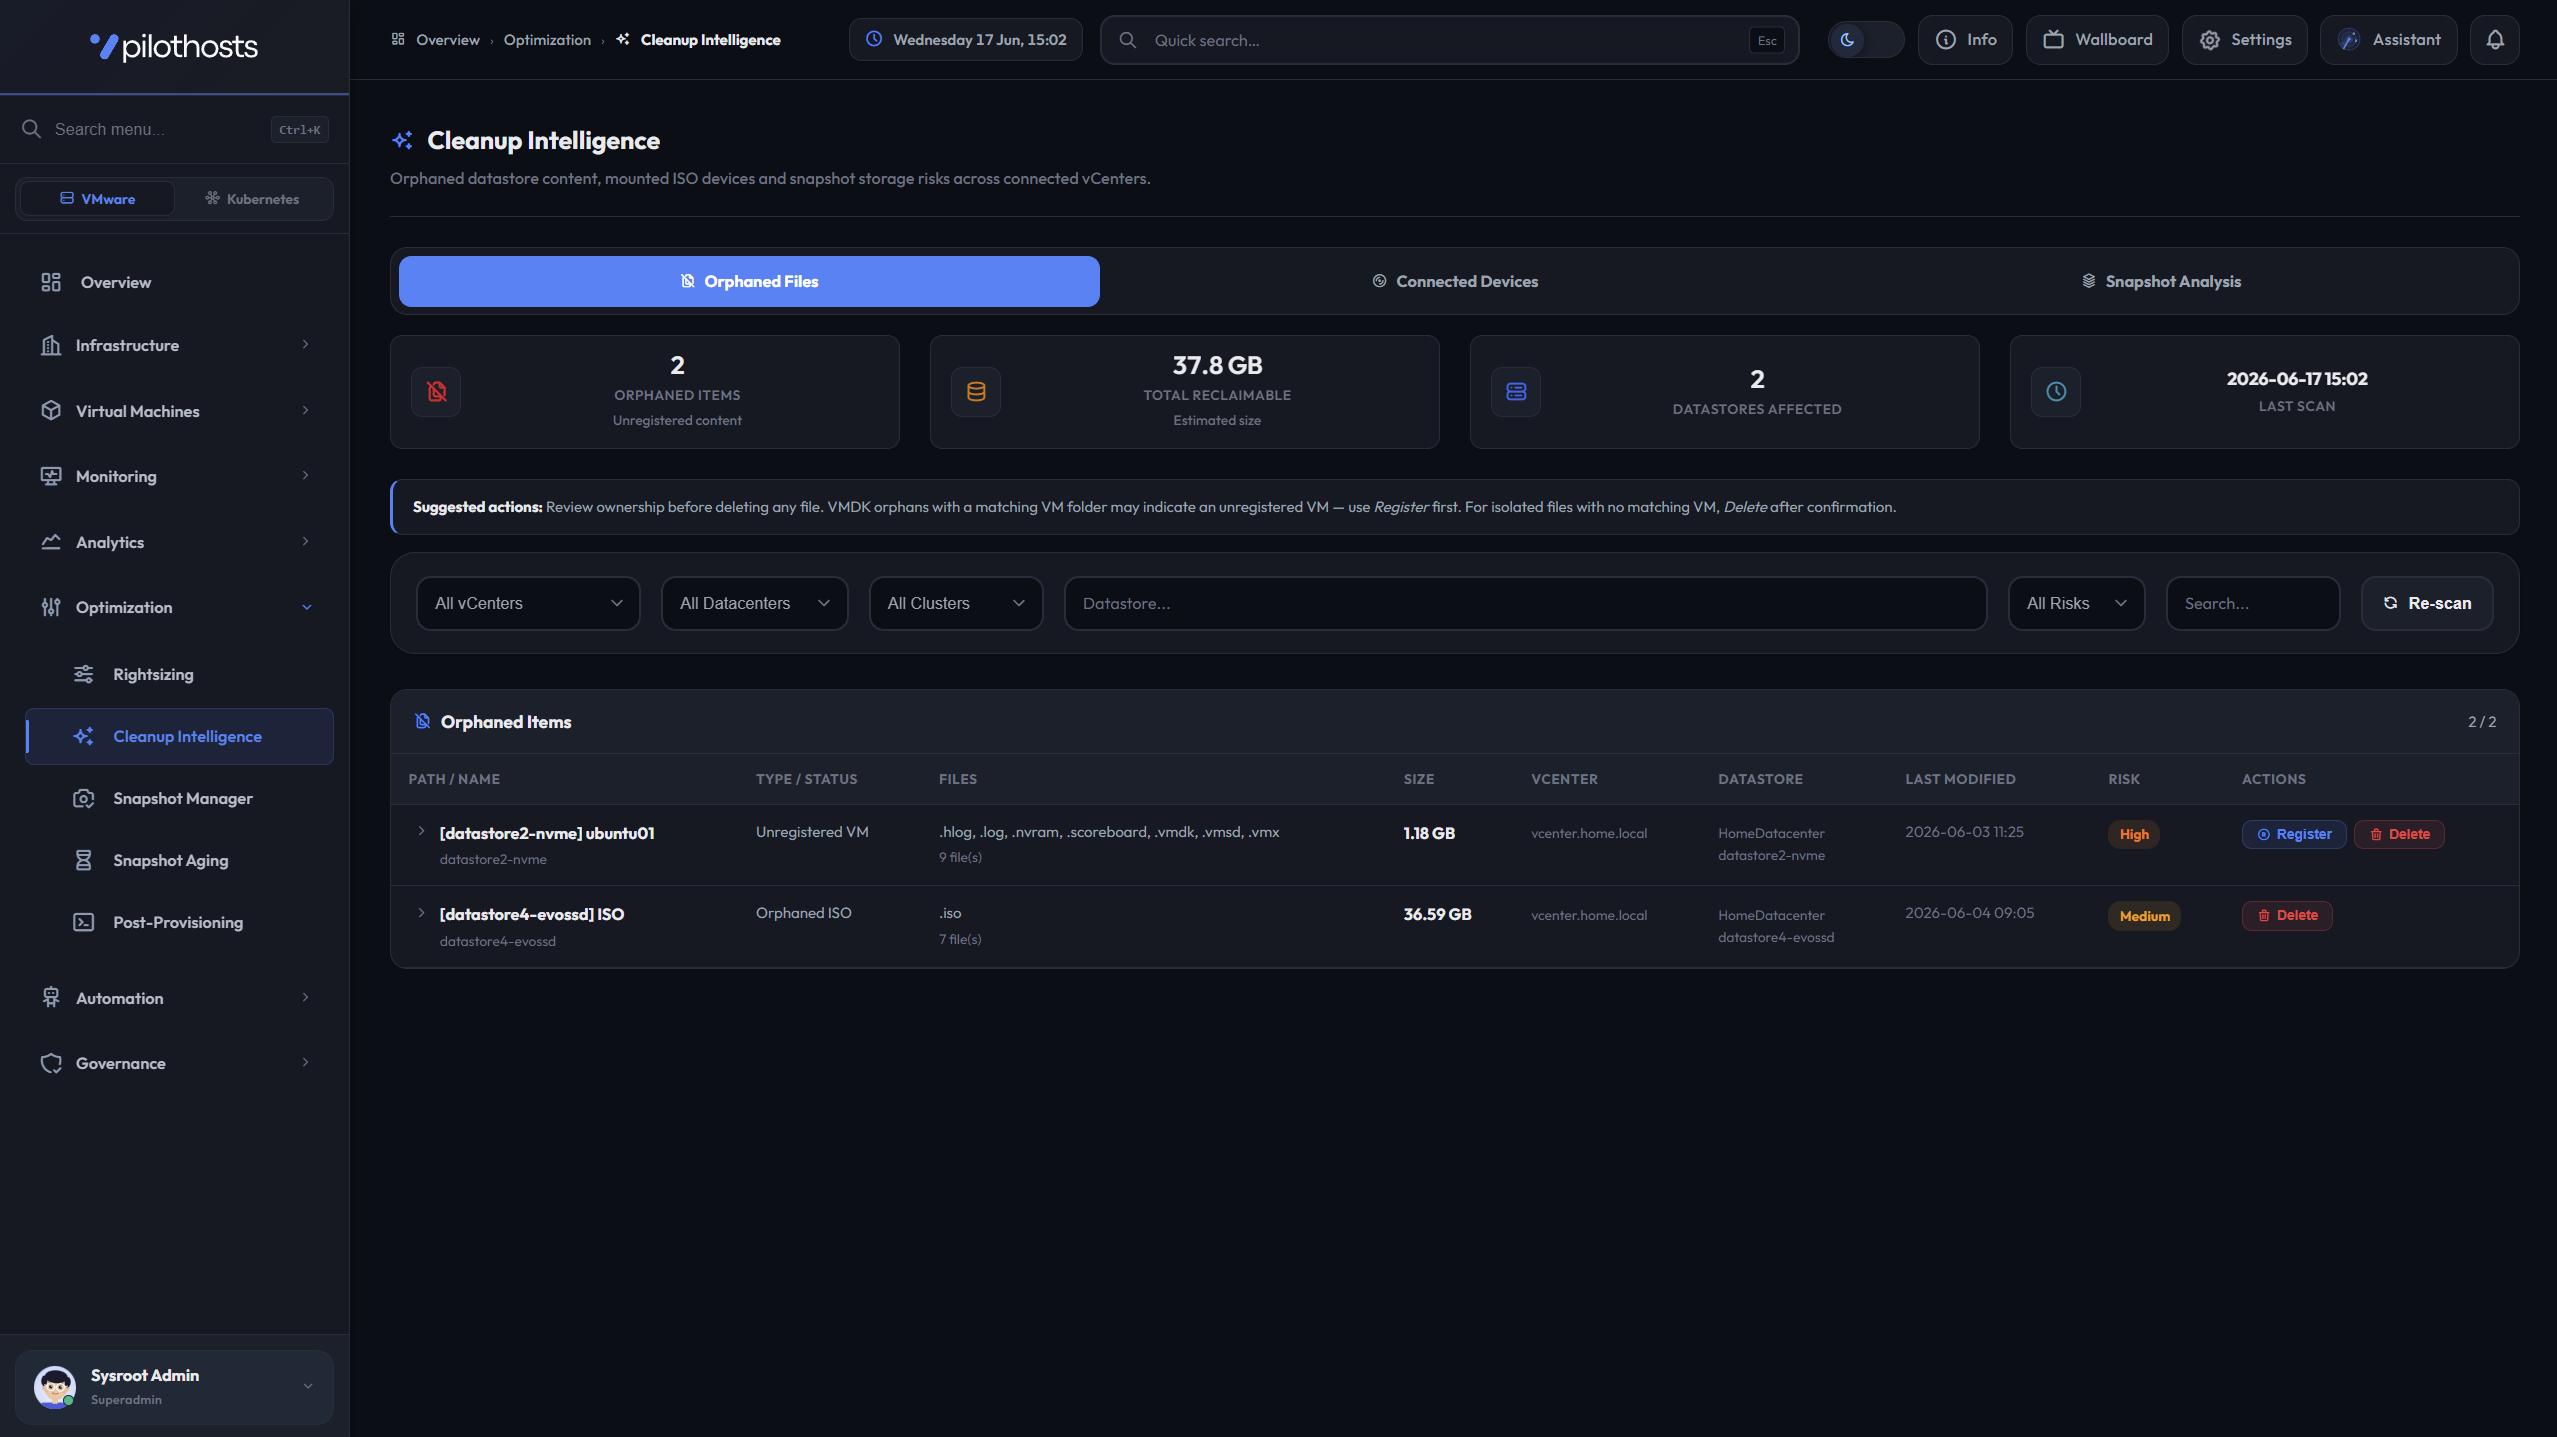2557x1437 pixels.
Task: Open the All Risks dropdown
Action: tap(2077, 603)
